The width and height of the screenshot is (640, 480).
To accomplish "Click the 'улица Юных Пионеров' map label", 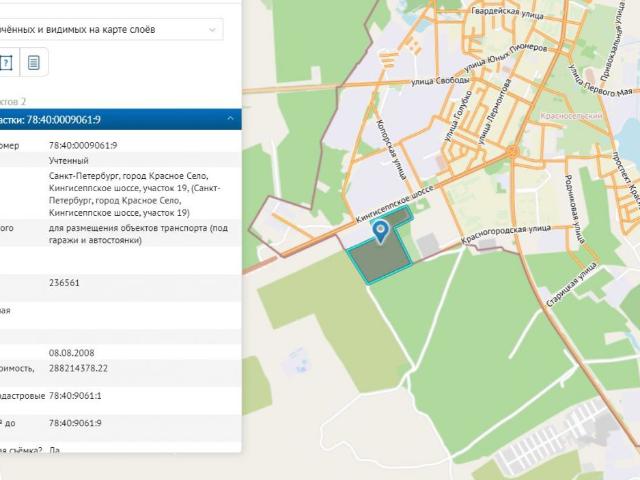I will [x=505, y=58].
